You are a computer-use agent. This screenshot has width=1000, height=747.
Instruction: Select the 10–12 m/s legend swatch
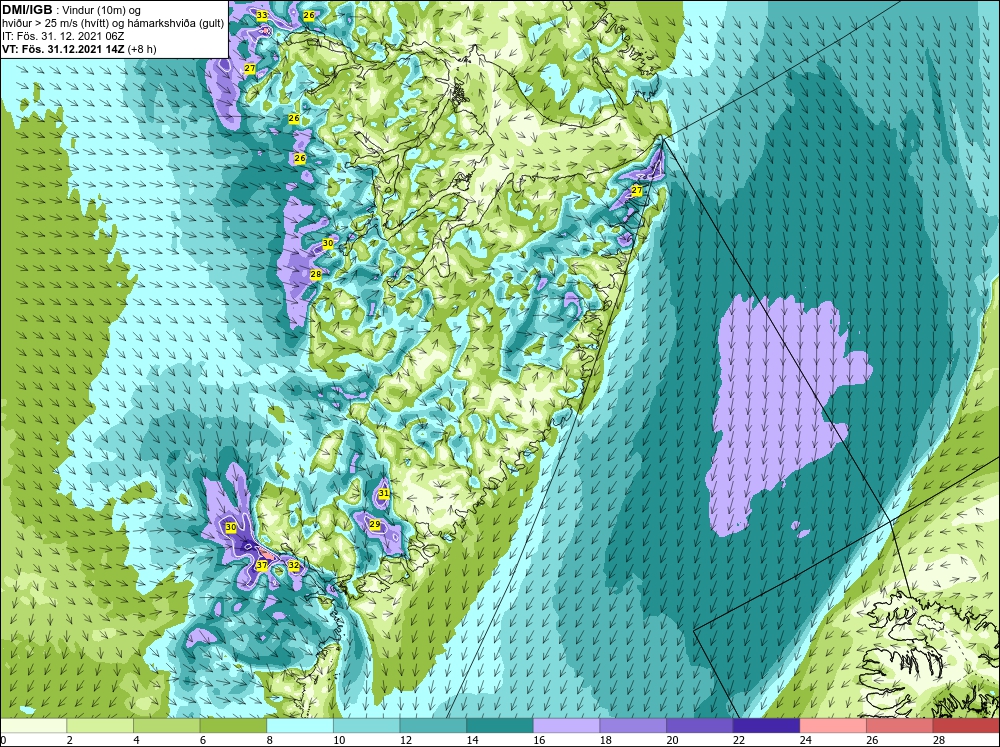[x=366, y=726]
